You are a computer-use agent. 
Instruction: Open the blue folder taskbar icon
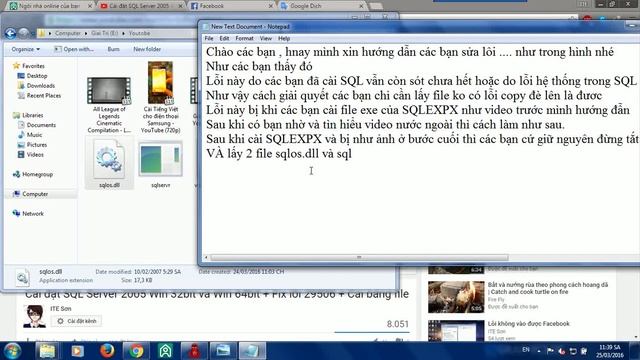pos(223,351)
